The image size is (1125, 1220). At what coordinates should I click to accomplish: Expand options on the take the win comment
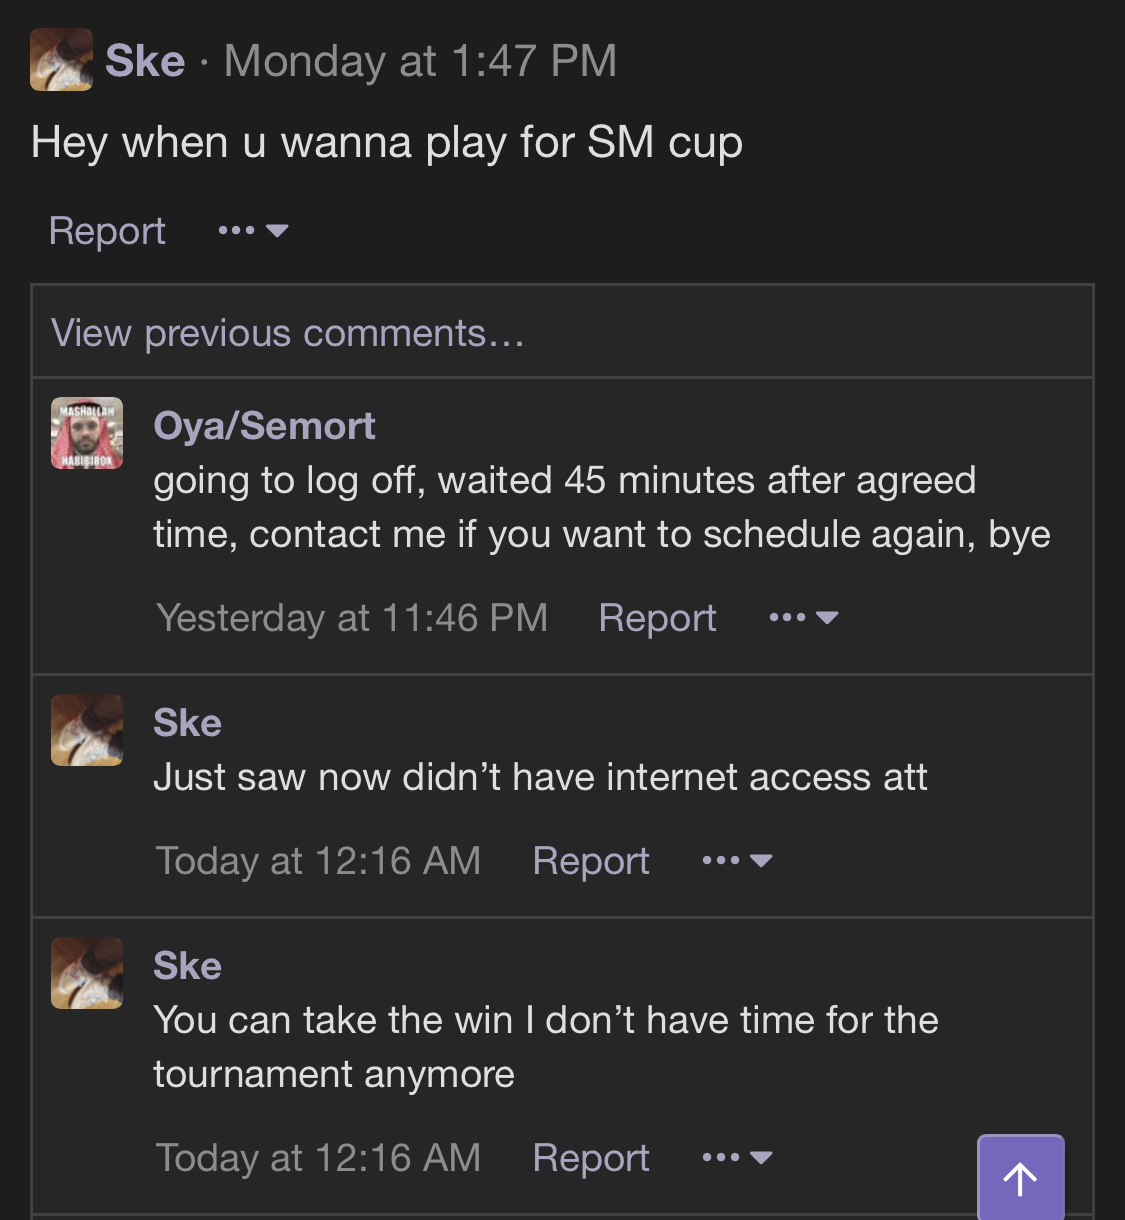pos(737,1158)
